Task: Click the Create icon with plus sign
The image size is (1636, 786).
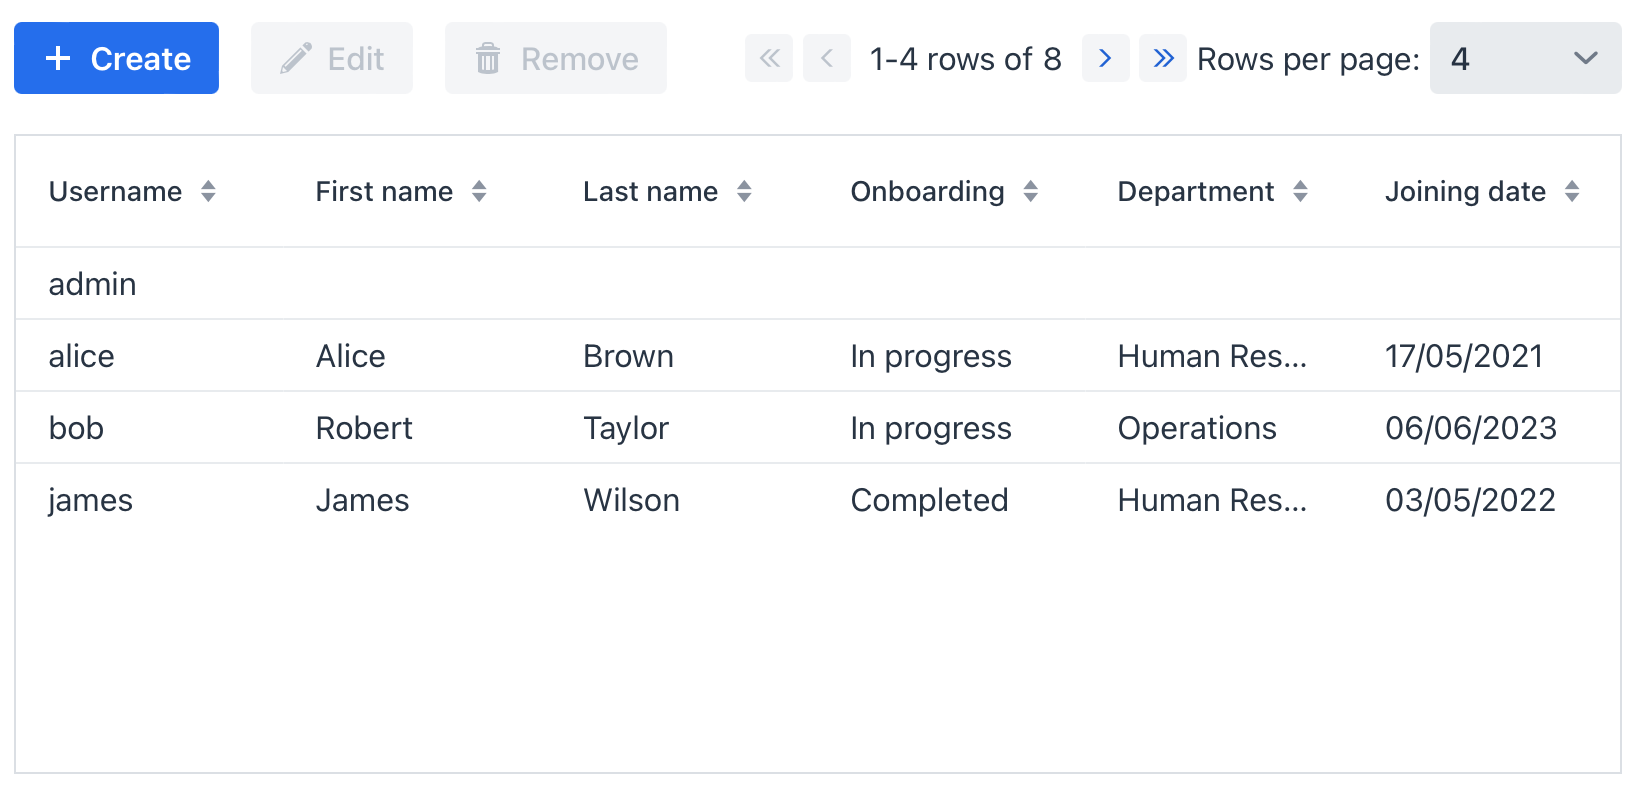Action: click(x=55, y=58)
